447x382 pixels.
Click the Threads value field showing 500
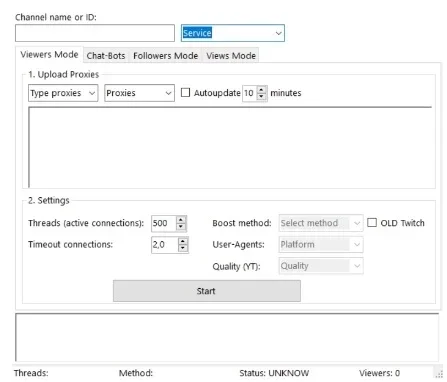[x=163, y=223]
